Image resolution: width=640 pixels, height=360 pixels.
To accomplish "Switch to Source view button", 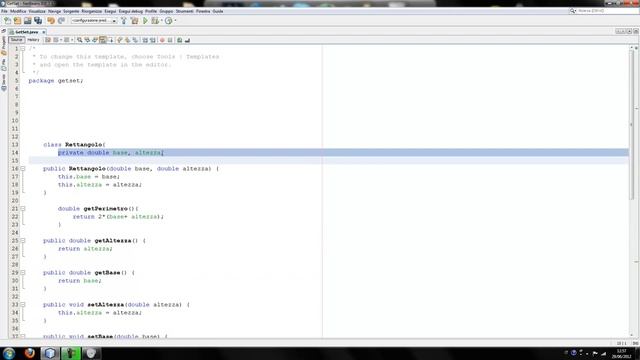I will click(x=17, y=40).
